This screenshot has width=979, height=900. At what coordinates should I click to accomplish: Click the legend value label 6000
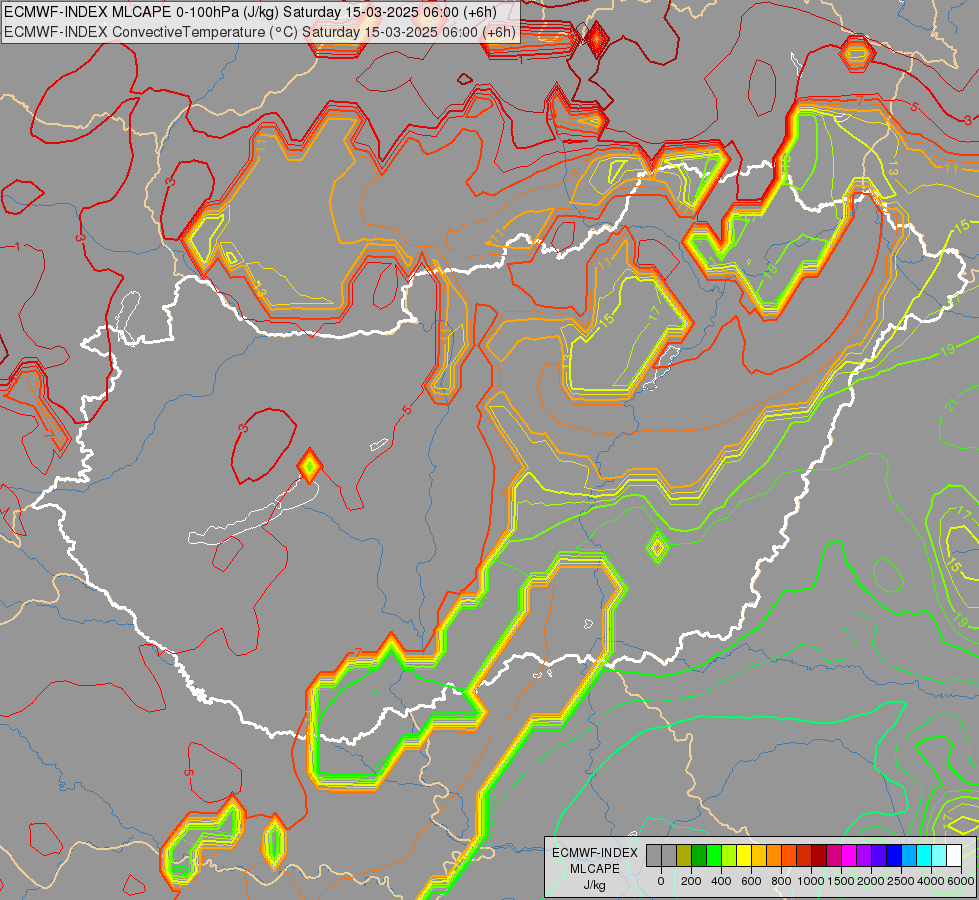tap(961, 881)
